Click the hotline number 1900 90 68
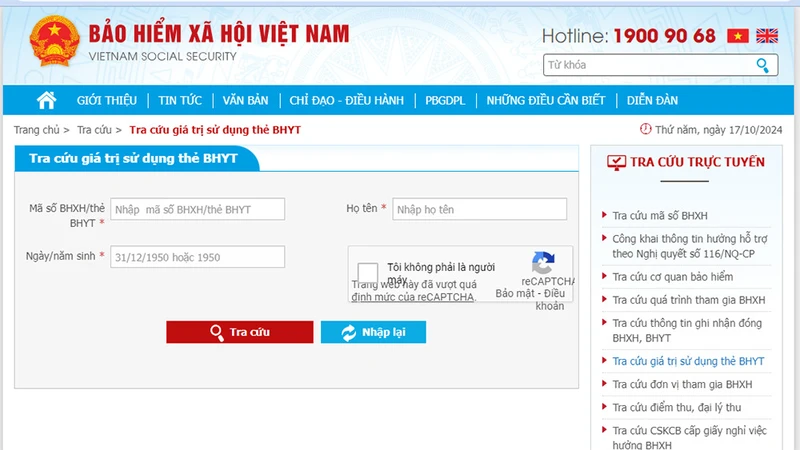 coord(664,36)
